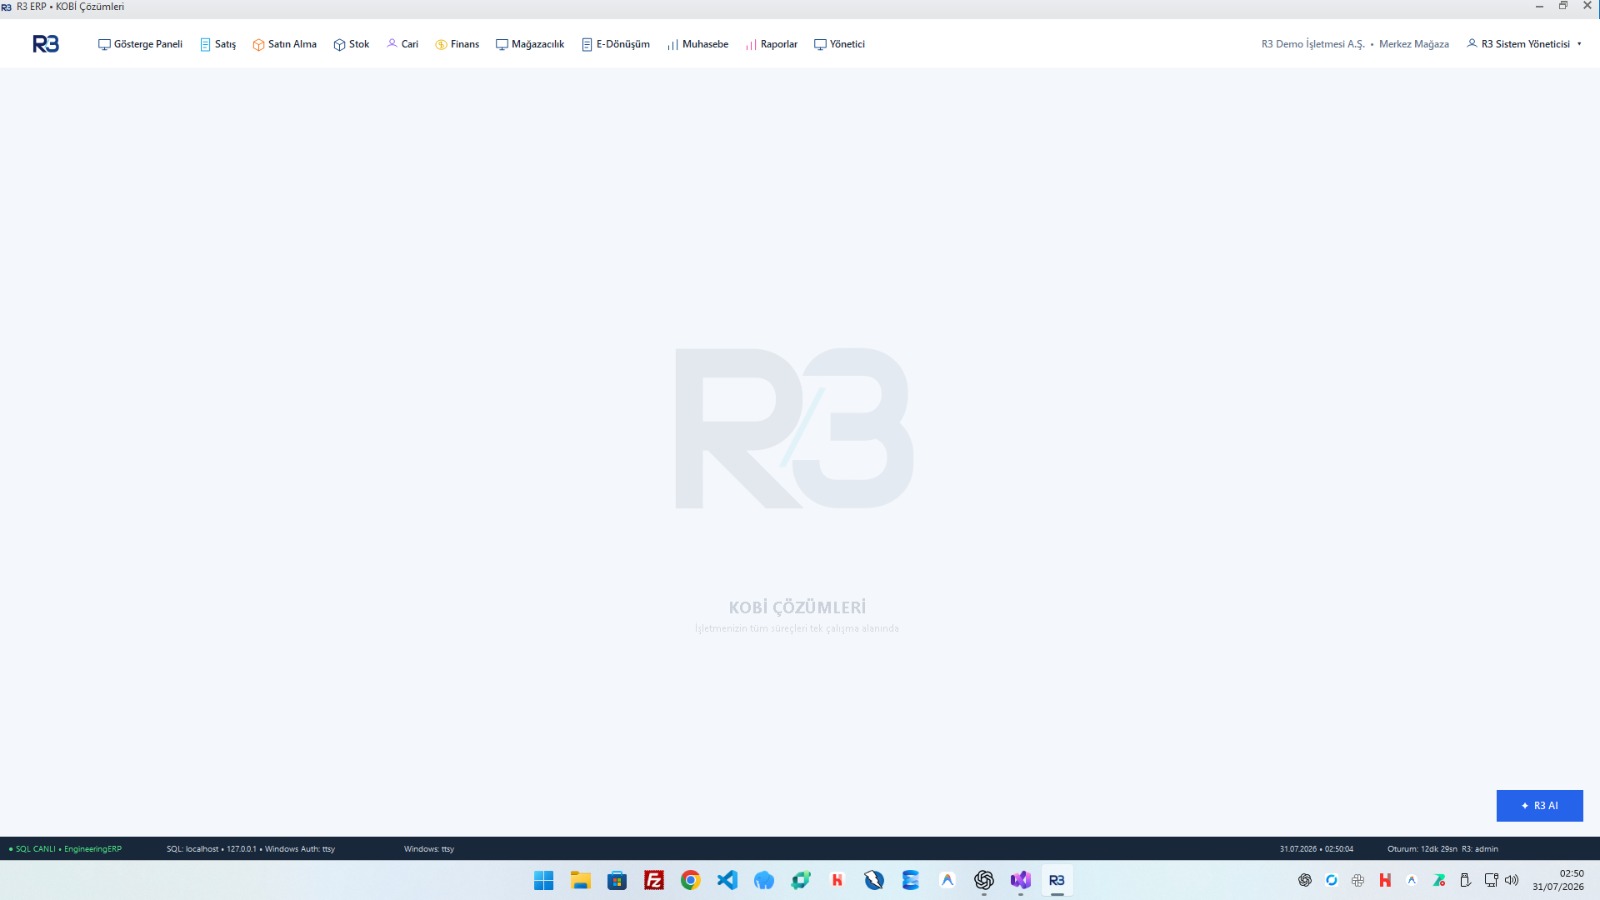
Task: Select the E-Dönüşüm menu item
Action: (x=616, y=44)
